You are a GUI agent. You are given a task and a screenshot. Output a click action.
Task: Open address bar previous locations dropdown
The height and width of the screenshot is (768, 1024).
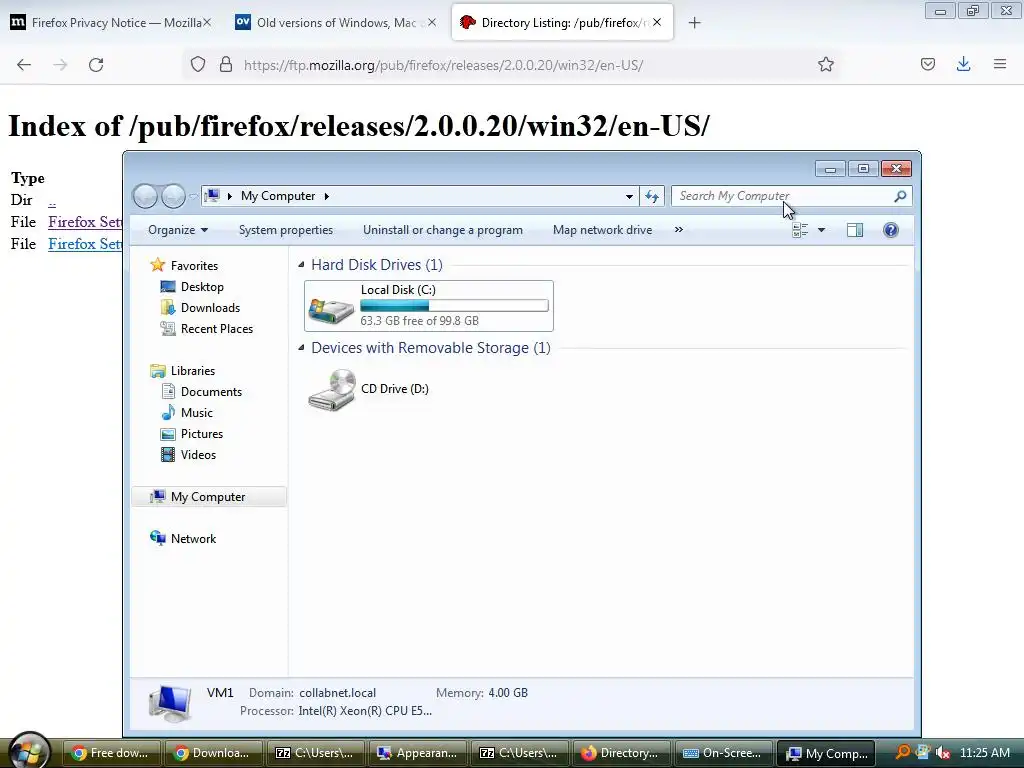coord(629,196)
